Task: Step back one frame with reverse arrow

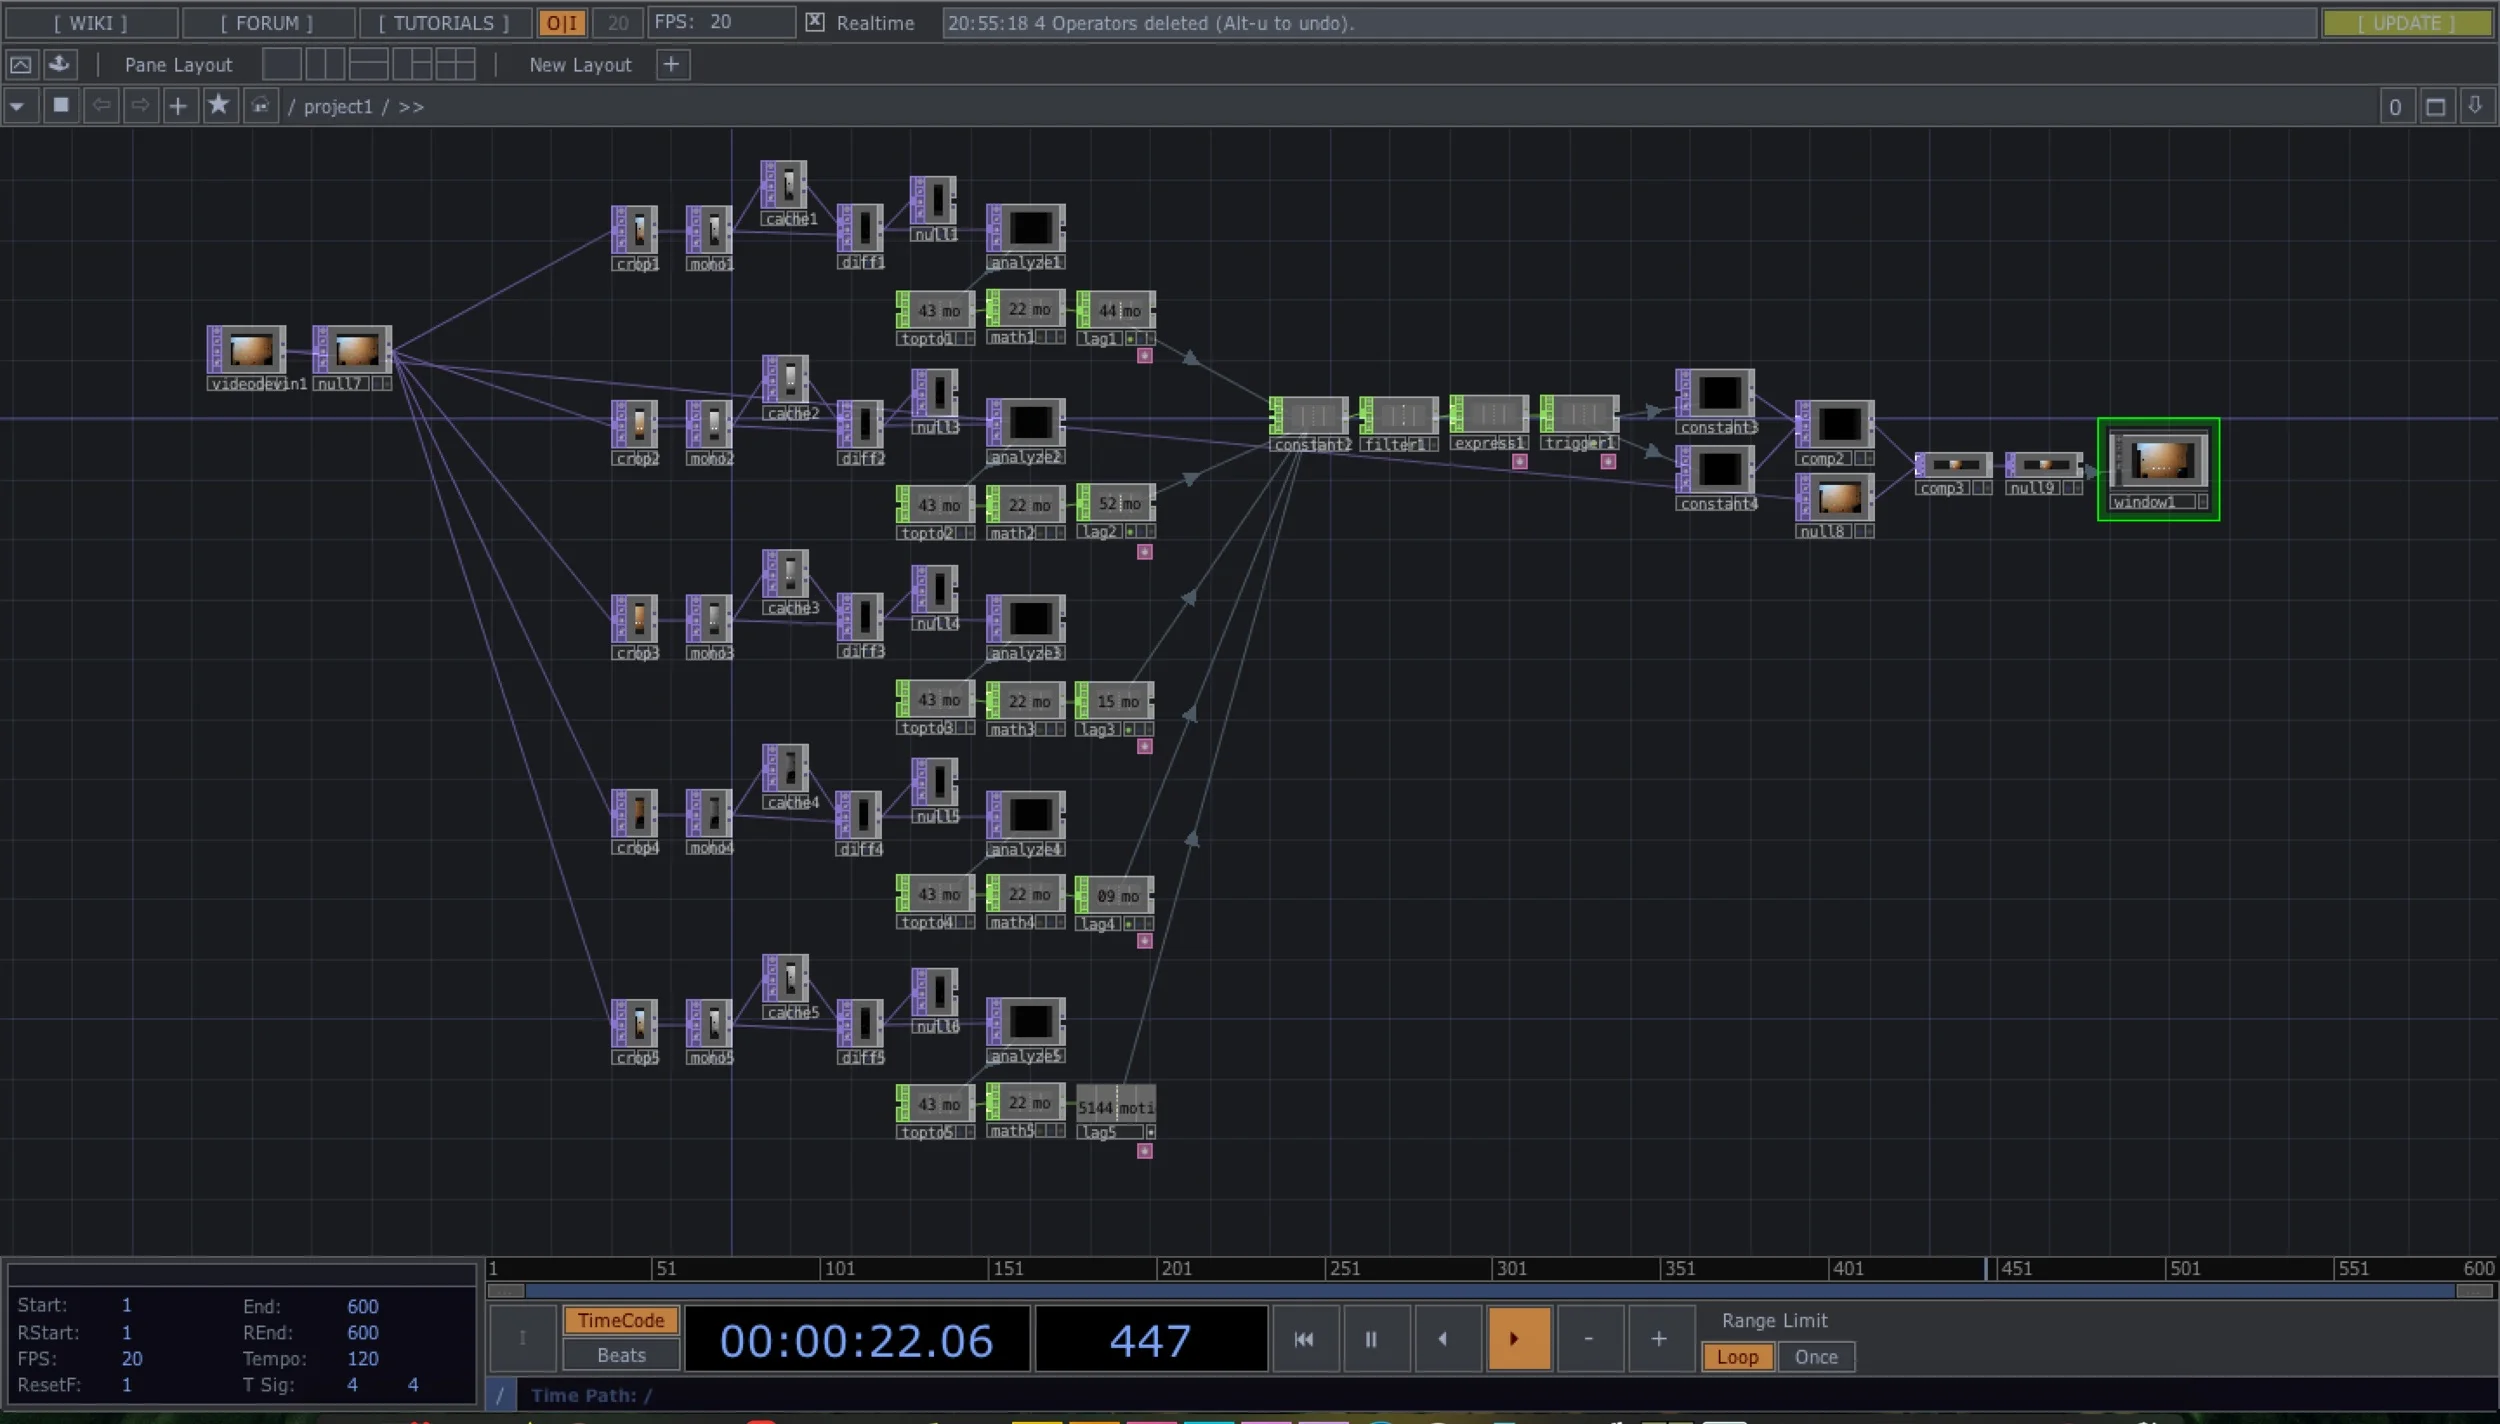Action: [1443, 1338]
